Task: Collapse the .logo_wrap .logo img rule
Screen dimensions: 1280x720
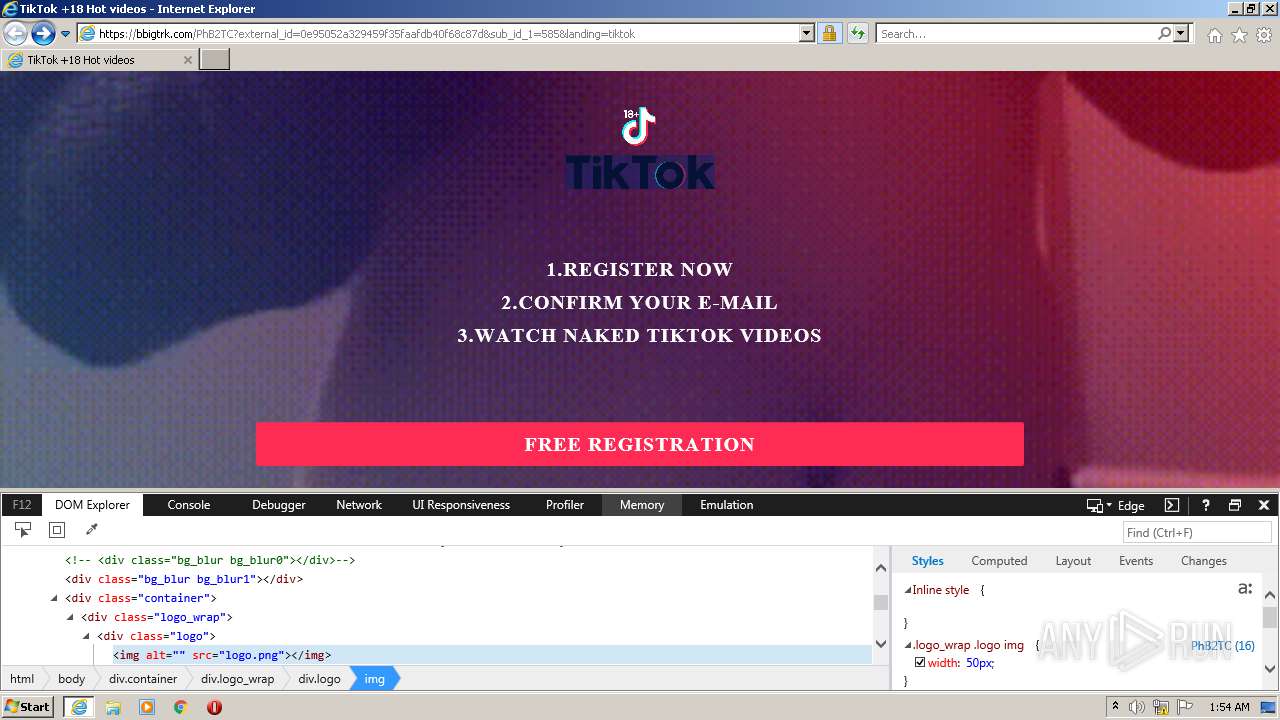Action: [908, 645]
